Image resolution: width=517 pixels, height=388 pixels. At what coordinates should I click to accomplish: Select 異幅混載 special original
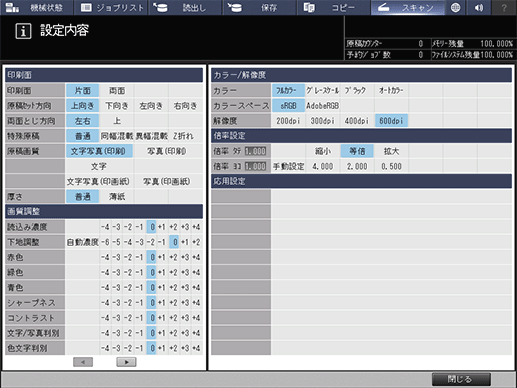(151, 136)
